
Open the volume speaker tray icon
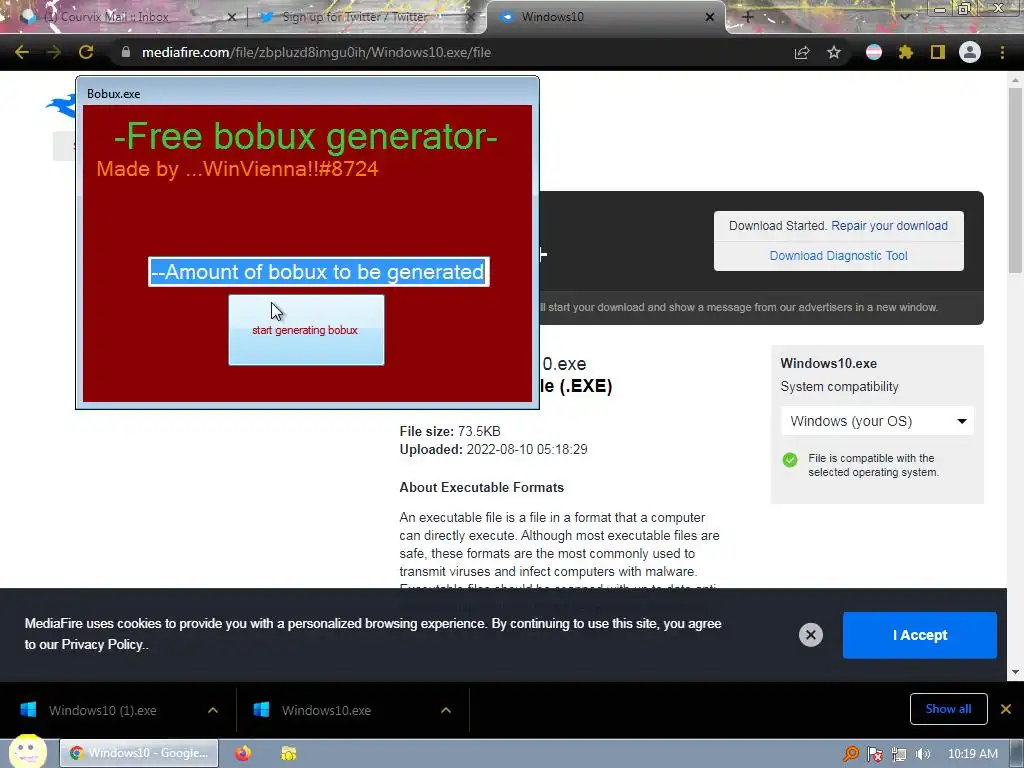922,754
